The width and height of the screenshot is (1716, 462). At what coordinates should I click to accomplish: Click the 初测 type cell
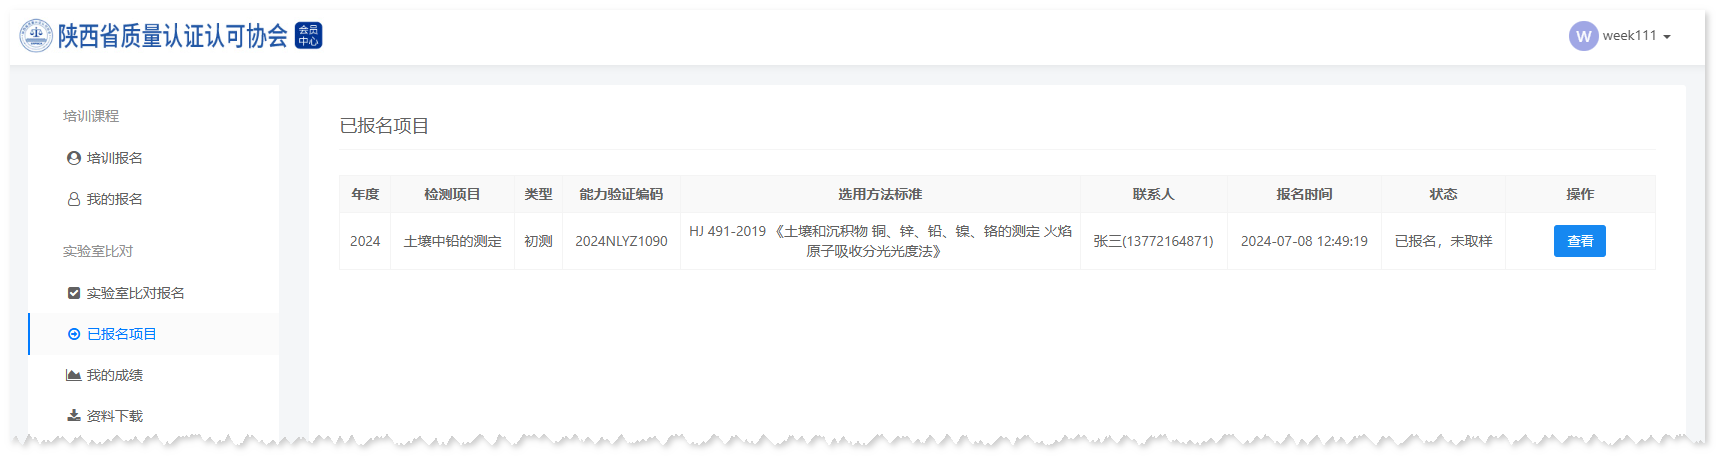(538, 241)
